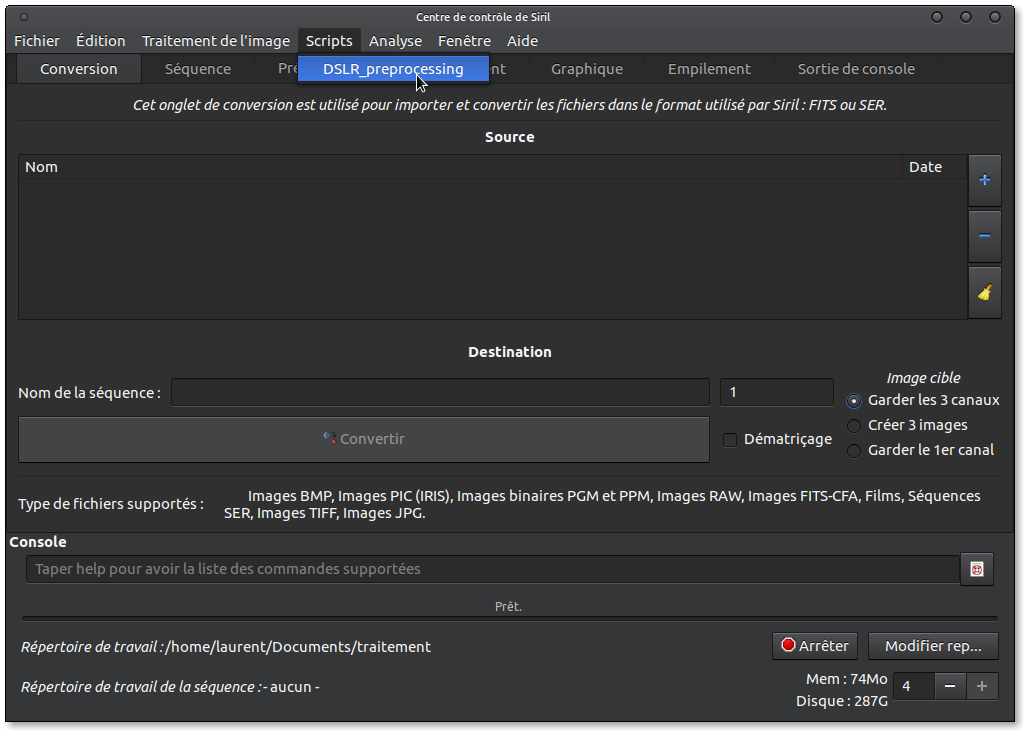Open the Empilement tab

[x=709, y=69]
